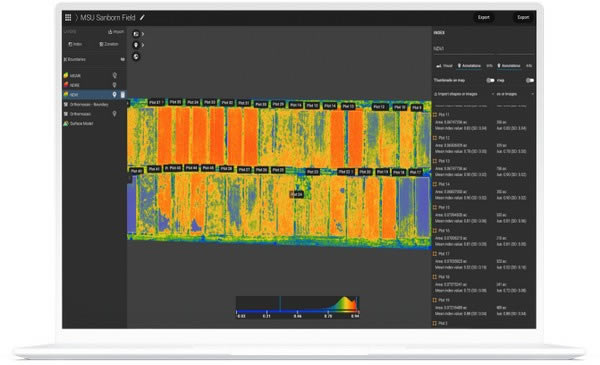Switch to the Zonation tab

click(x=109, y=44)
